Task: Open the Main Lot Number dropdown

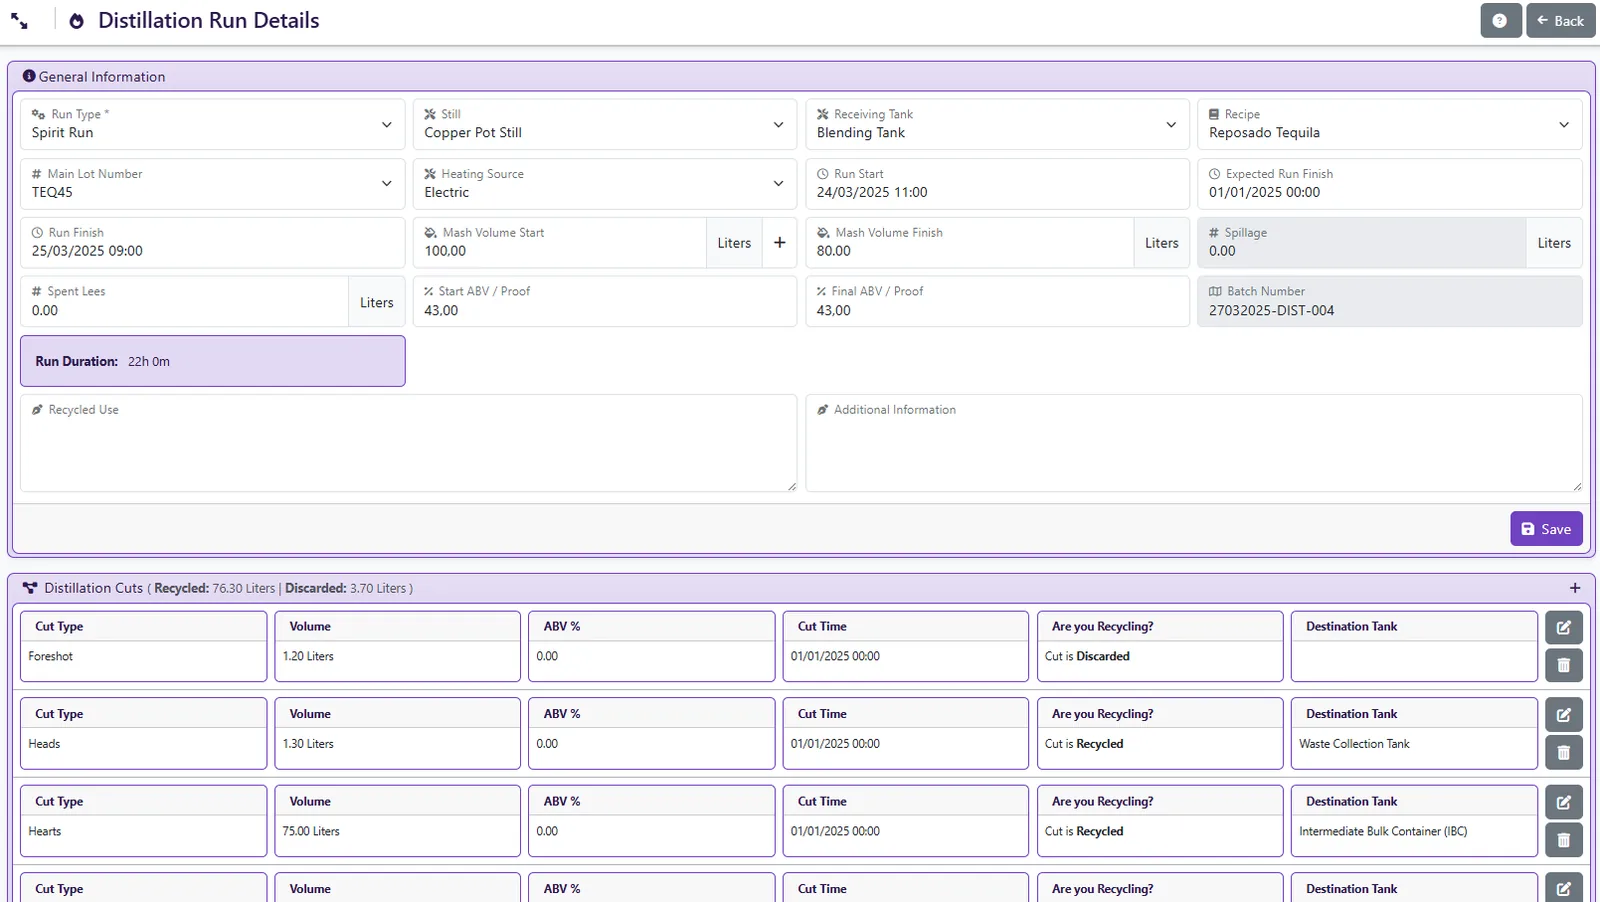Action: coord(212,184)
